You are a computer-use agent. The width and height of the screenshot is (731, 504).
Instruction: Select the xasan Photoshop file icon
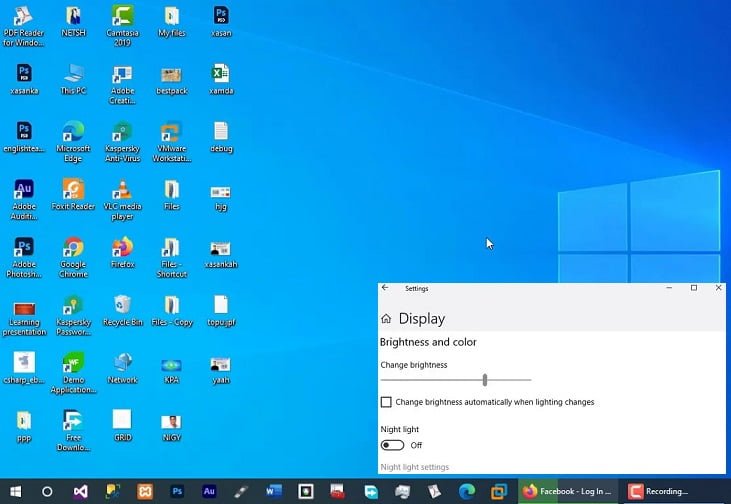(x=221, y=22)
